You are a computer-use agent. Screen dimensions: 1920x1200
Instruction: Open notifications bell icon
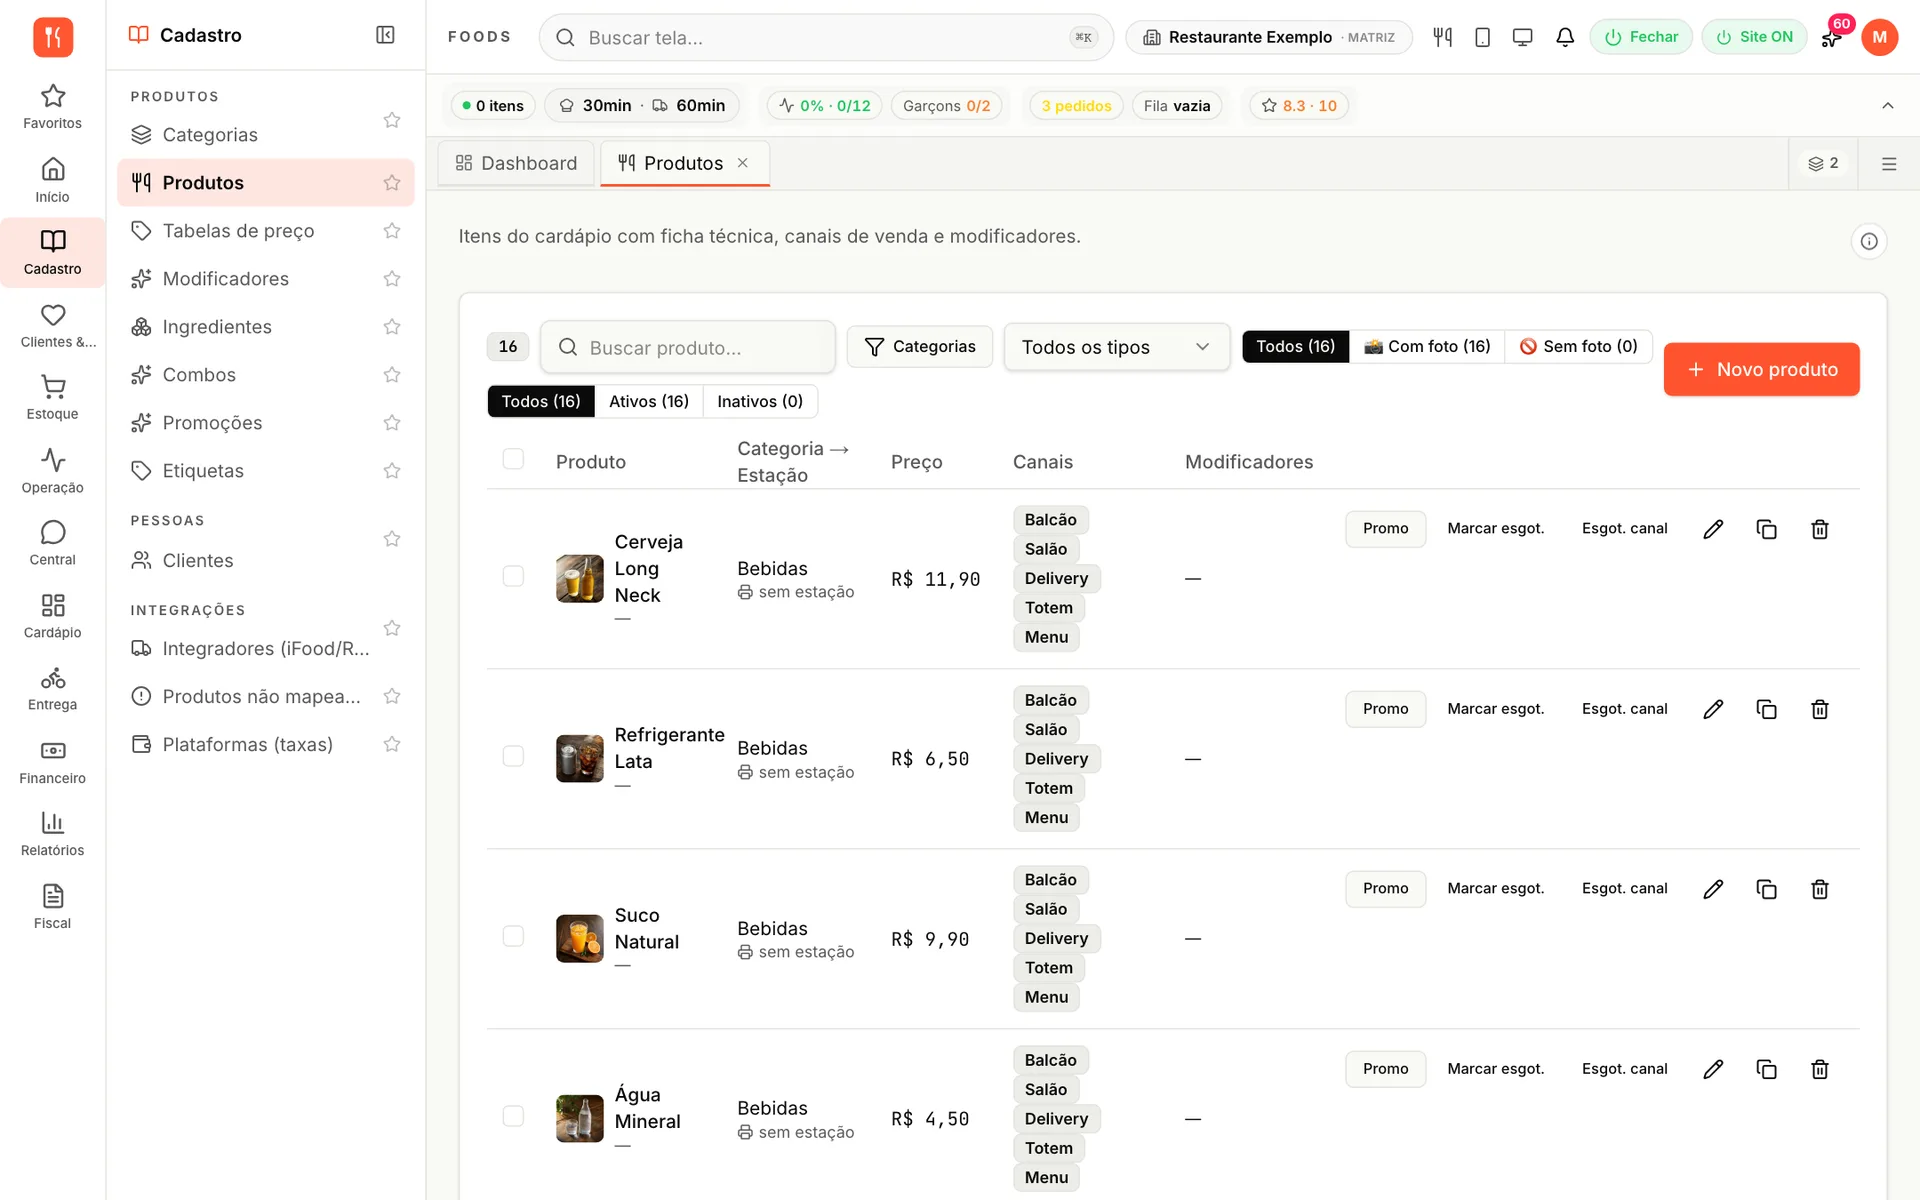(x=1565, y=37)
